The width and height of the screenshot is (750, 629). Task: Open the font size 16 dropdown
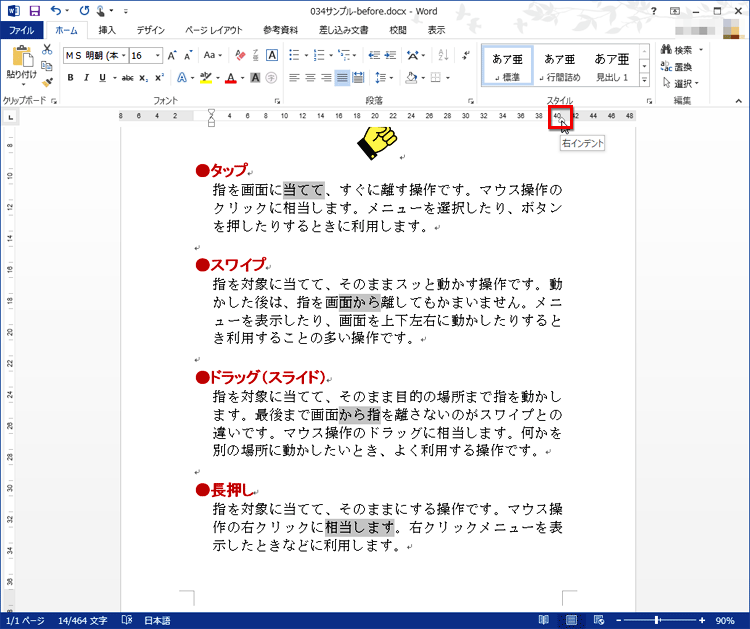coord(157,55)
